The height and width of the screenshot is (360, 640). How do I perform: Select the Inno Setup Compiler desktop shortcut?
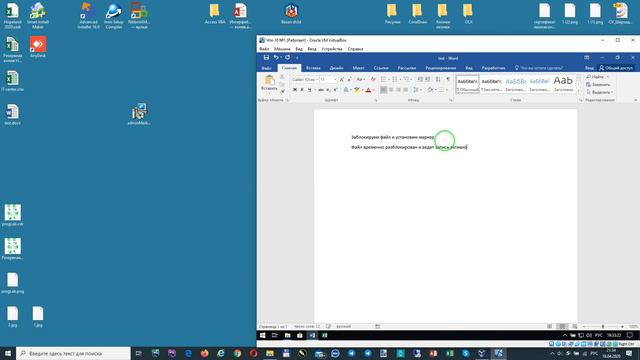(x=113, y=16)
